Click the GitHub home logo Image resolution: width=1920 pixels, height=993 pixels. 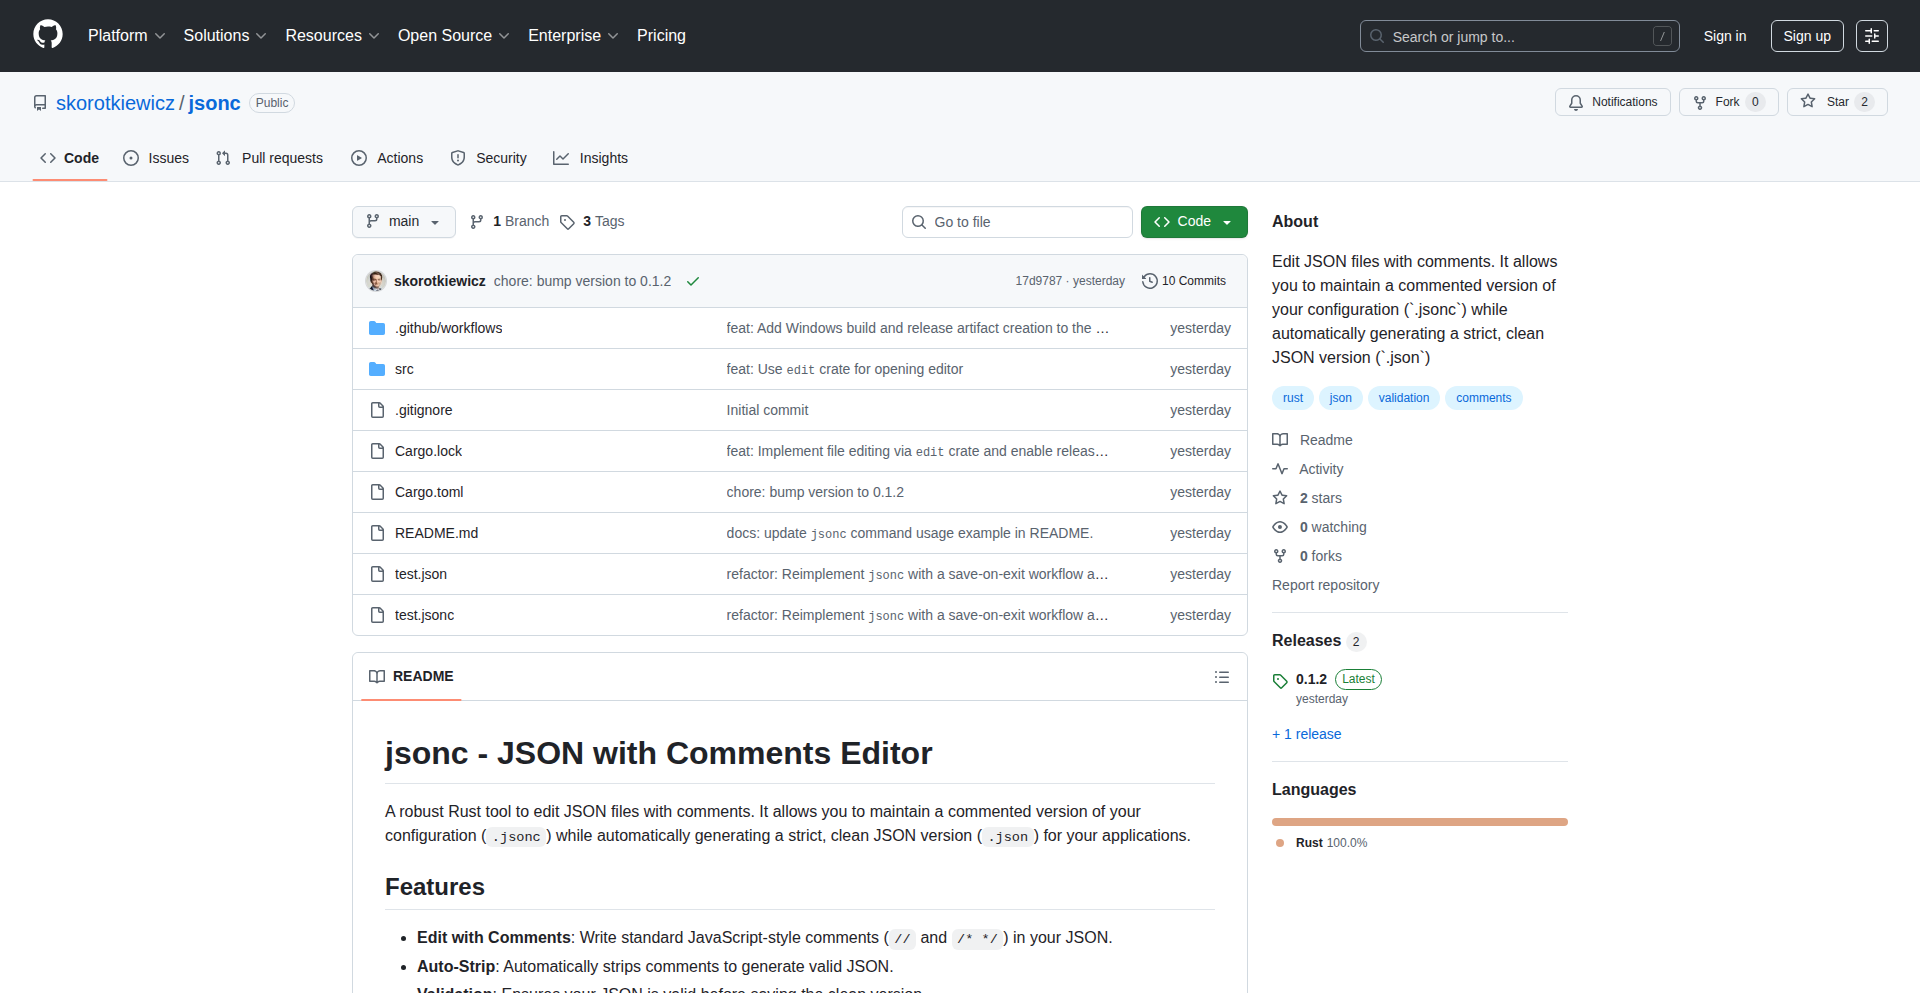(46, 35)
